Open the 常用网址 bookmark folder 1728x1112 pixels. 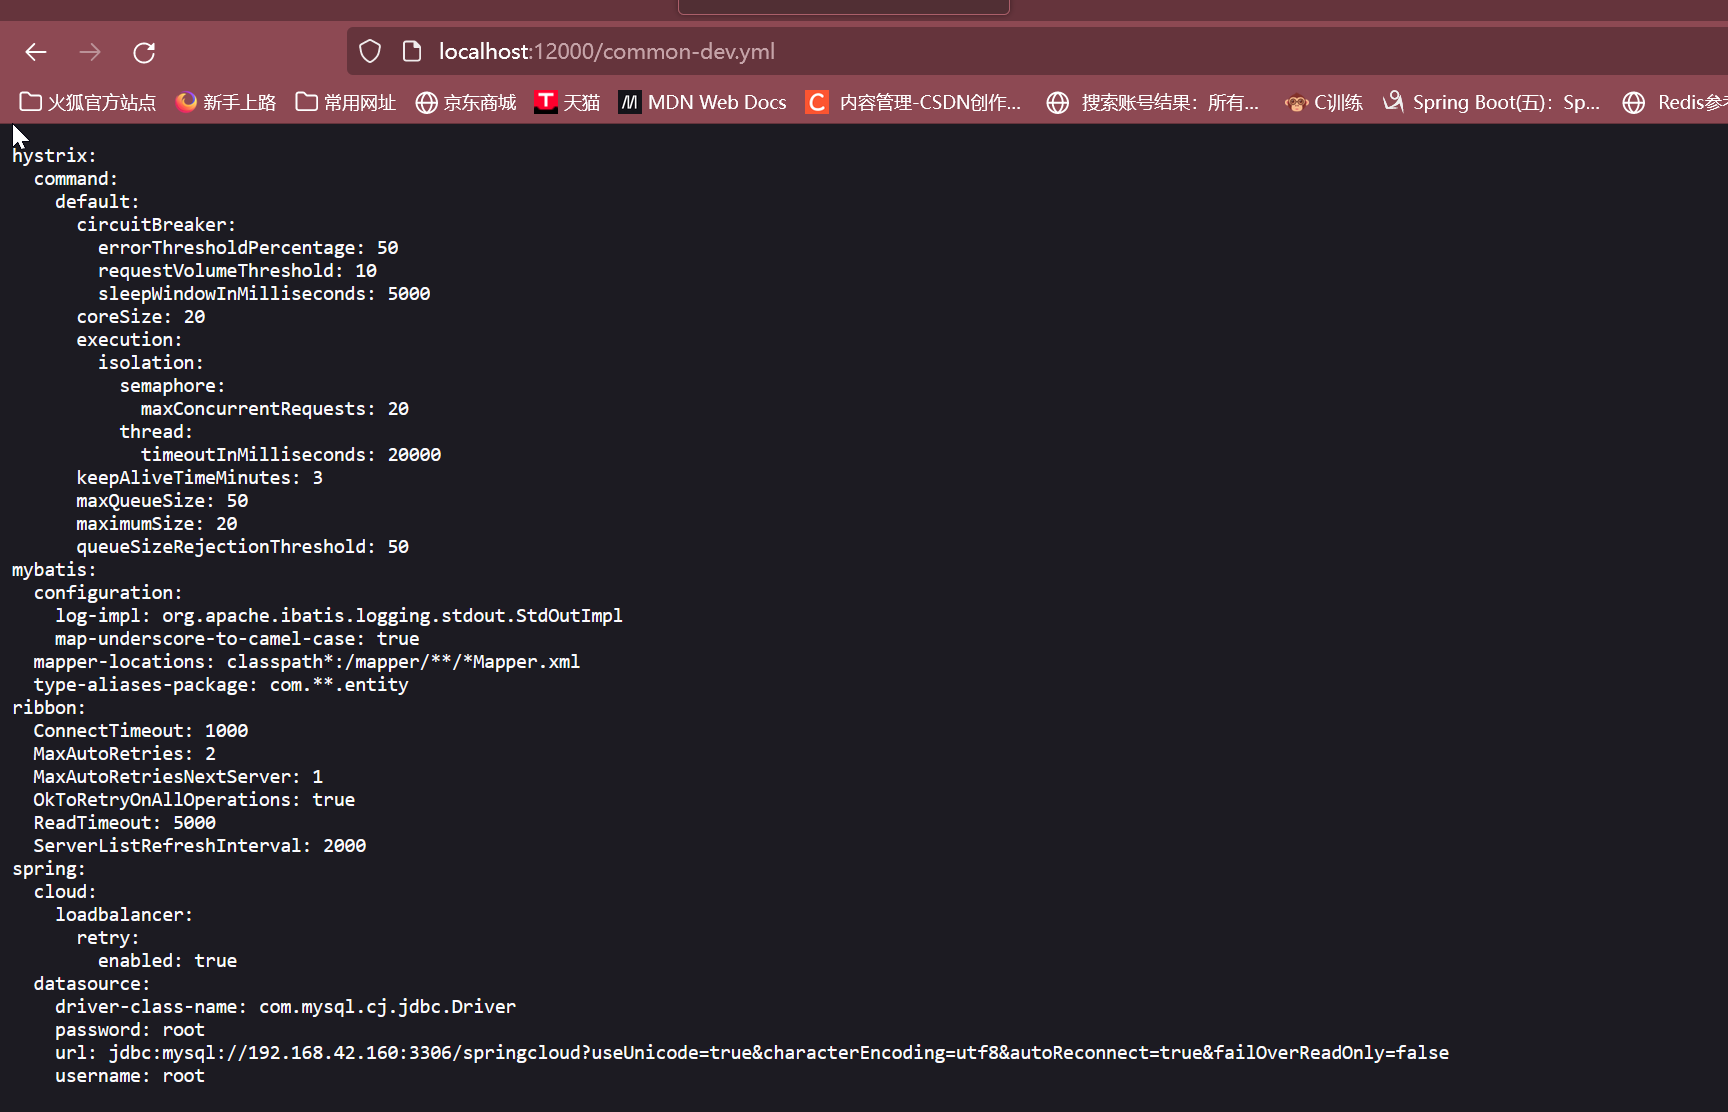pos(346,102)
